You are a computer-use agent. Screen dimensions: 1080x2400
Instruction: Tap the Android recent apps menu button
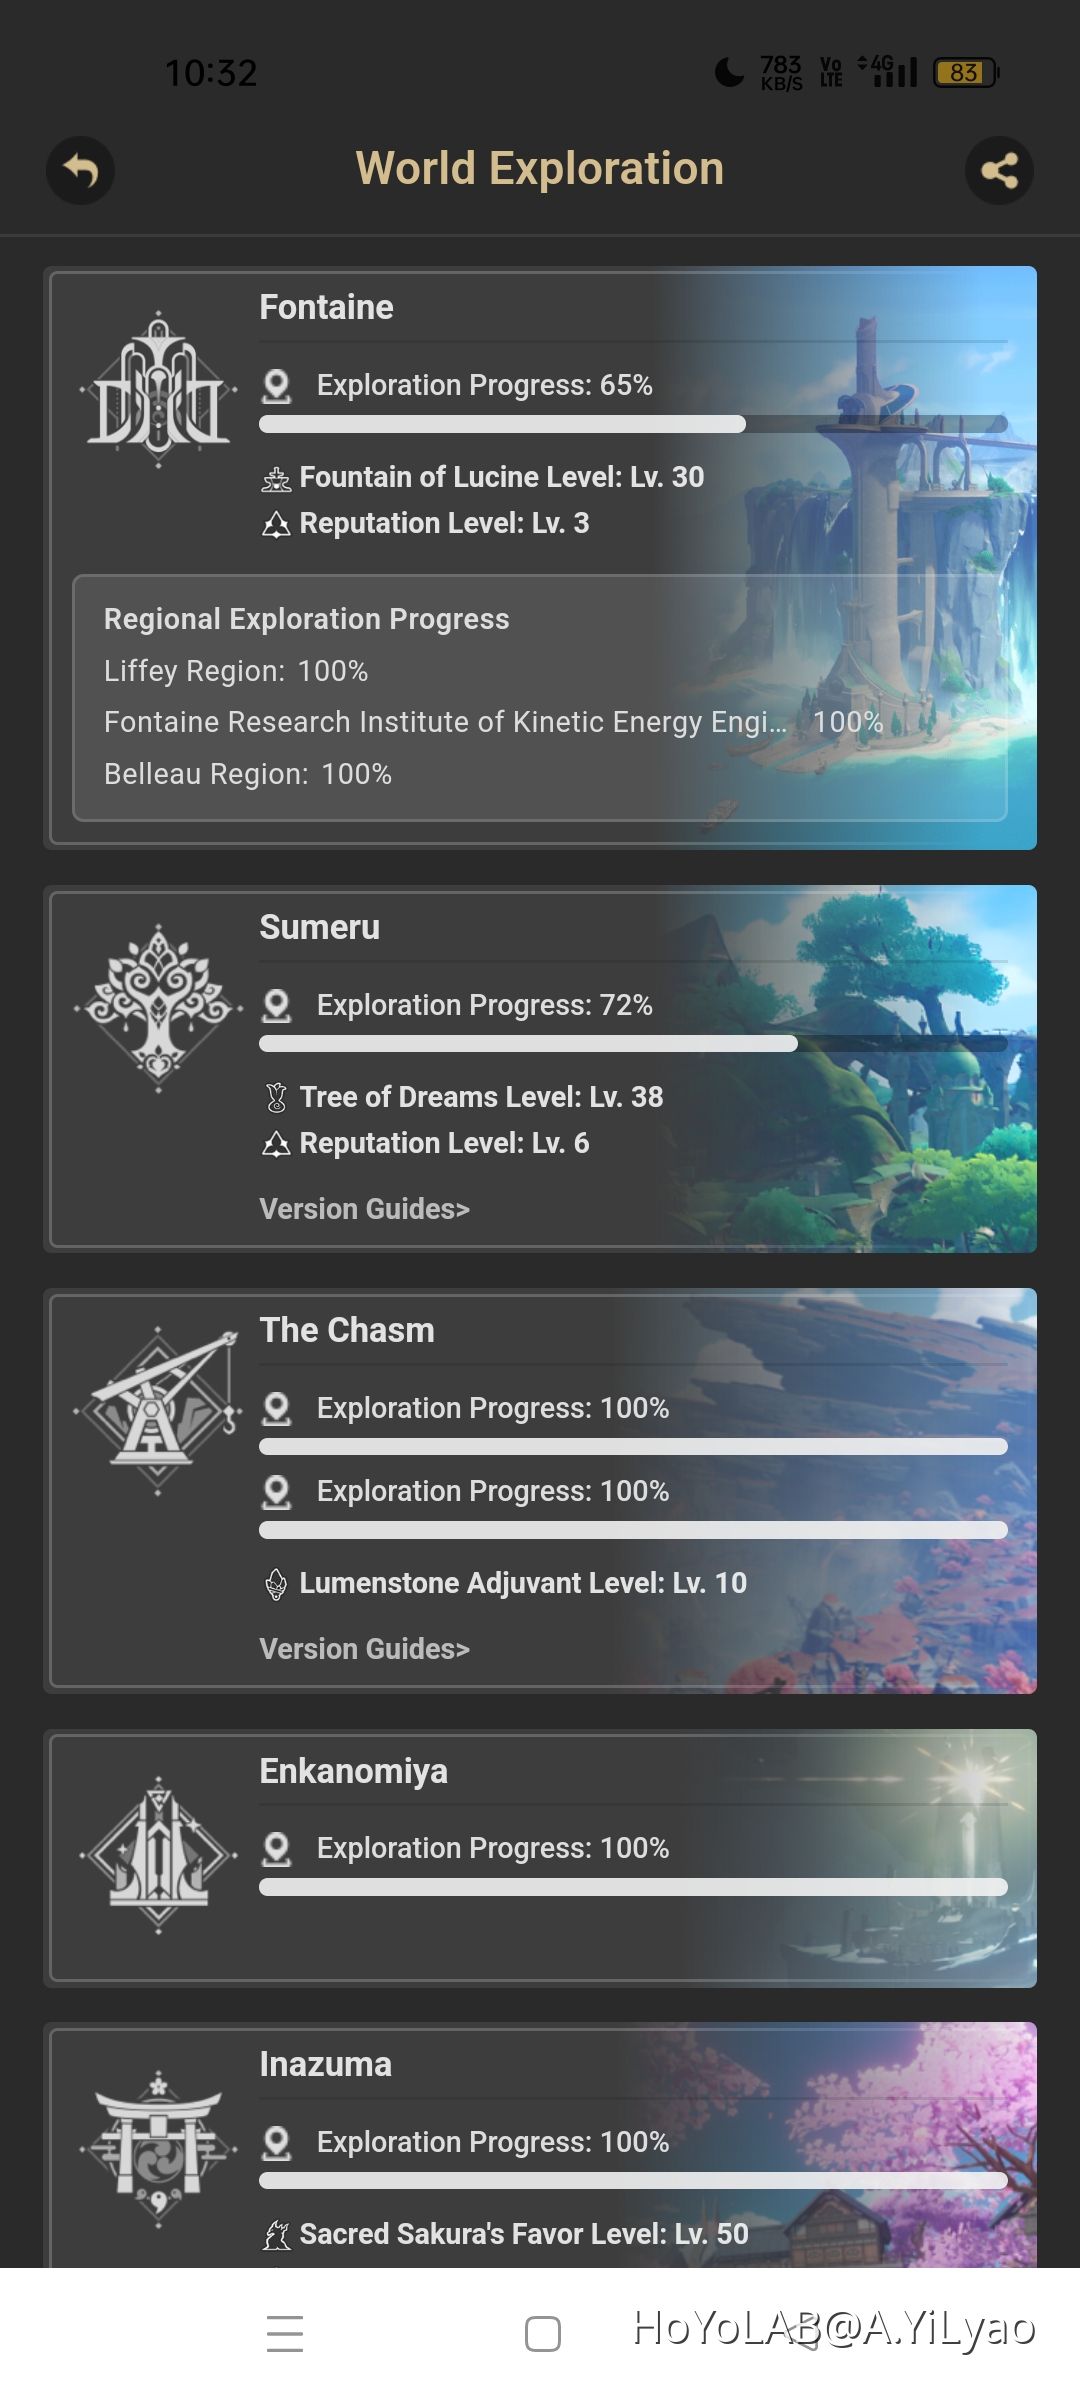(285, 2333)
